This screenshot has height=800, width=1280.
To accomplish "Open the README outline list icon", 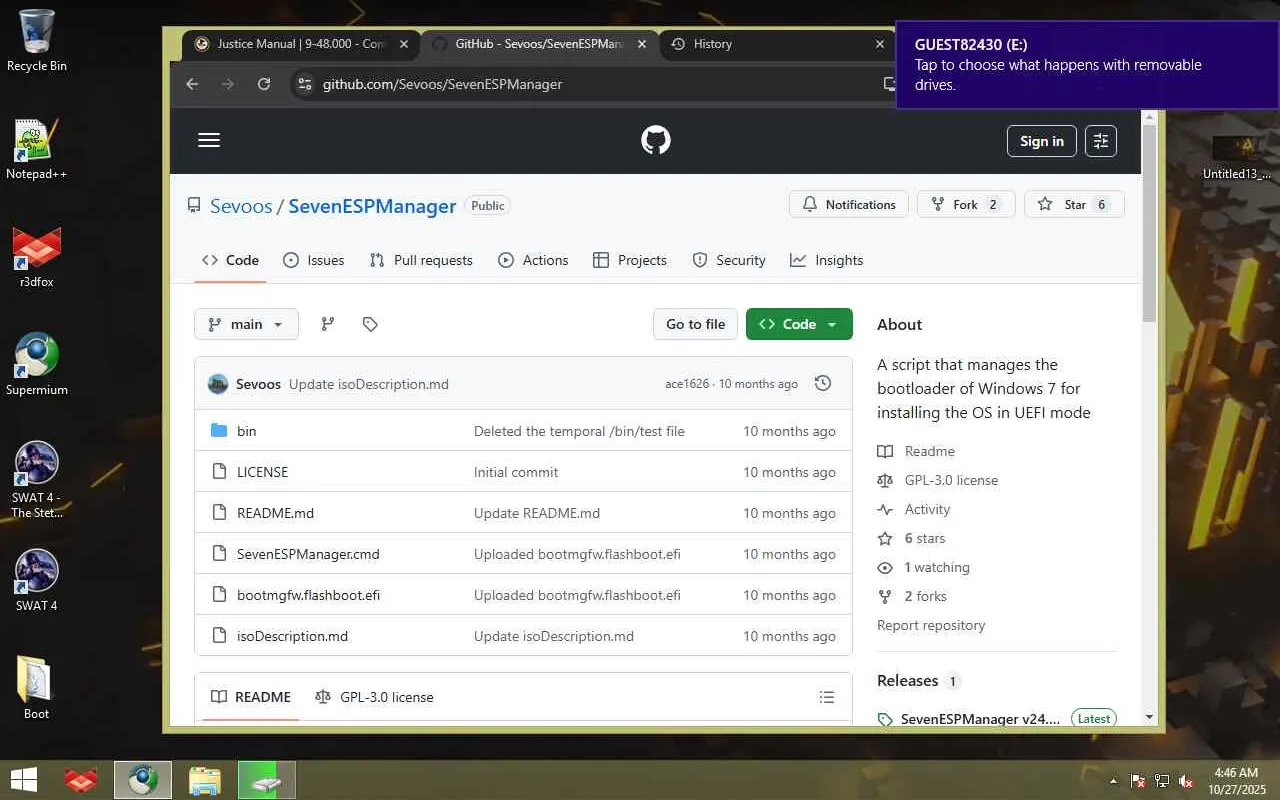I will 827,697.
